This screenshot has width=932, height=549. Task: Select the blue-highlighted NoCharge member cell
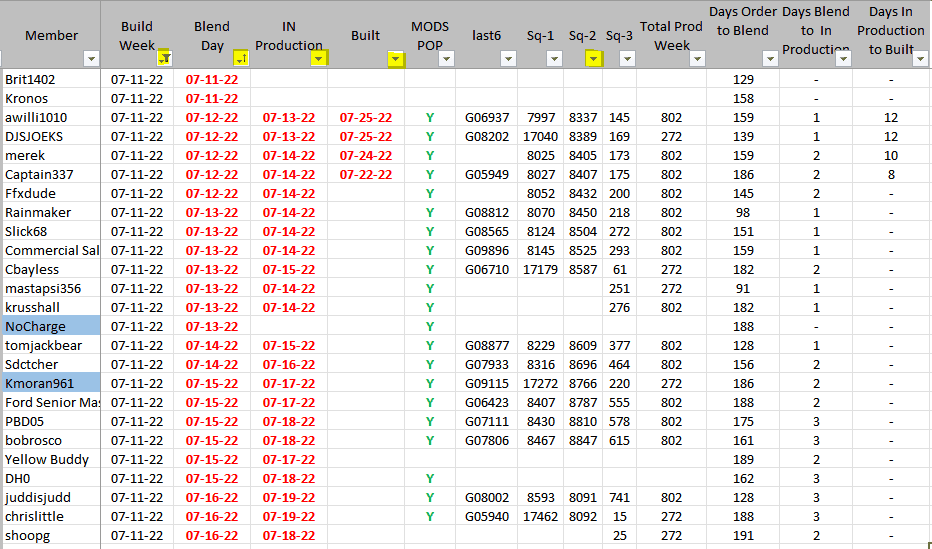click(x=50, y=326)
